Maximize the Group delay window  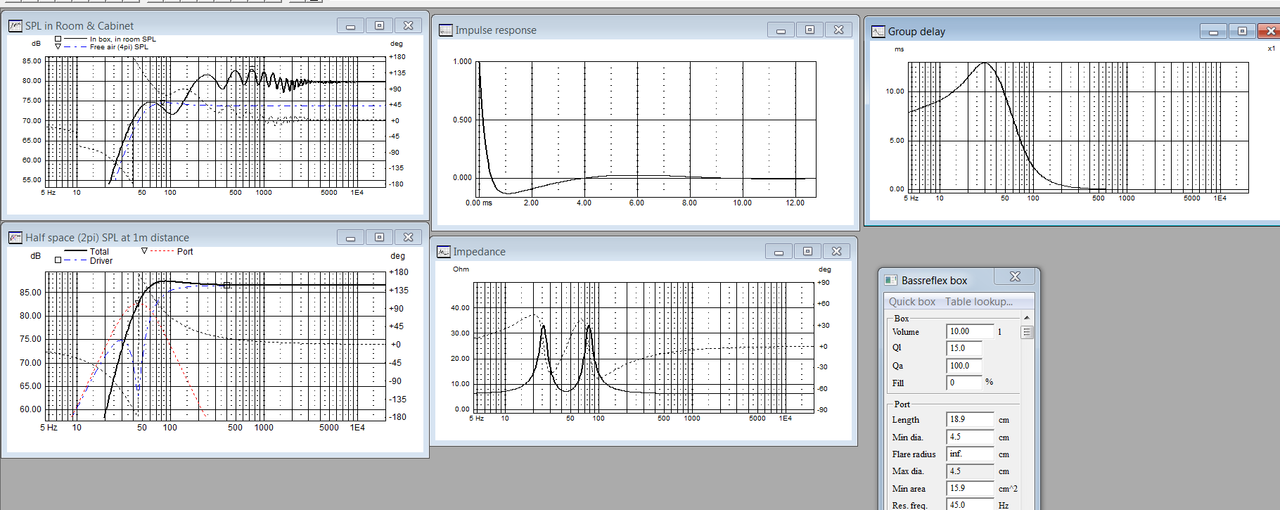coord(1242,31)
